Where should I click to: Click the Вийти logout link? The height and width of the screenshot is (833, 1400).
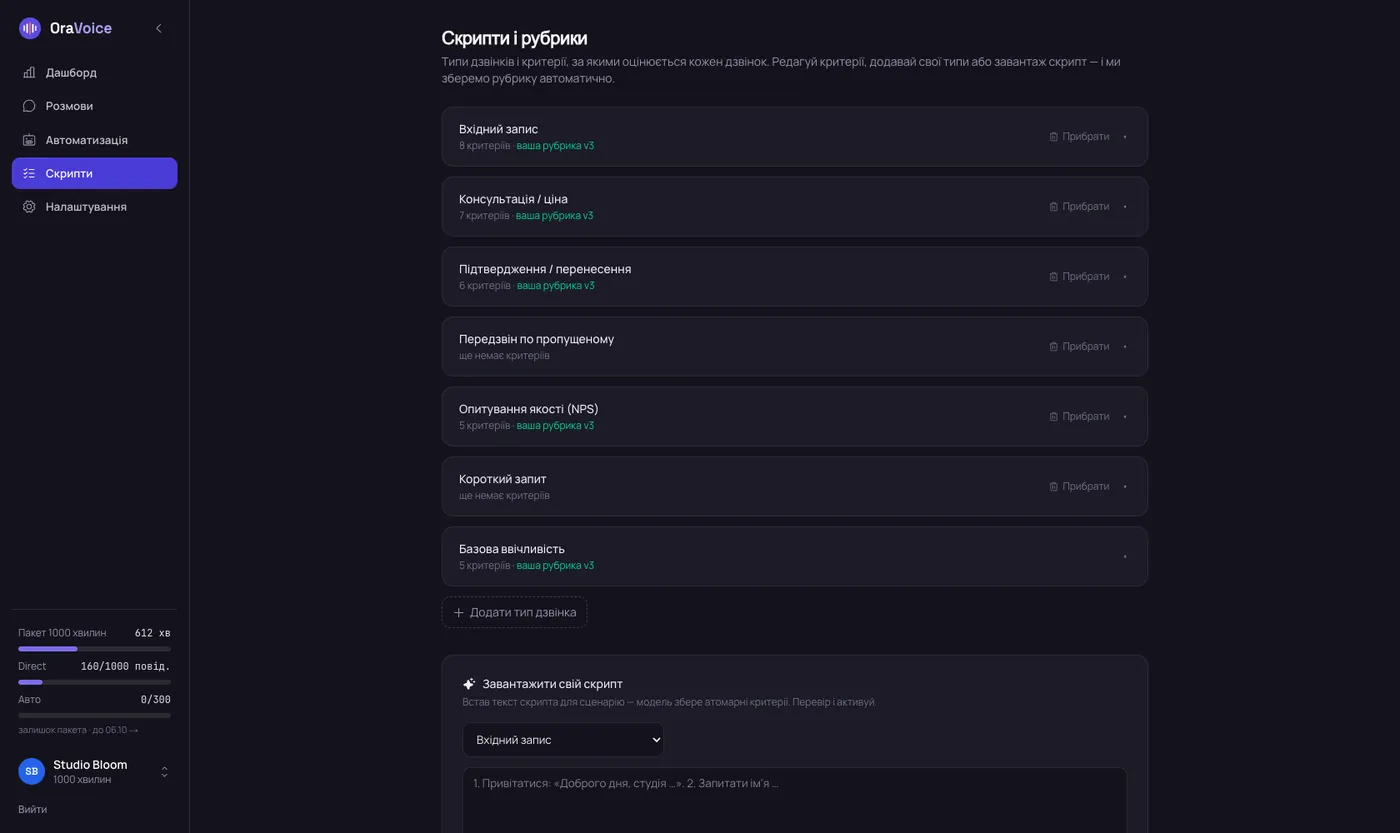pos(32,809)
